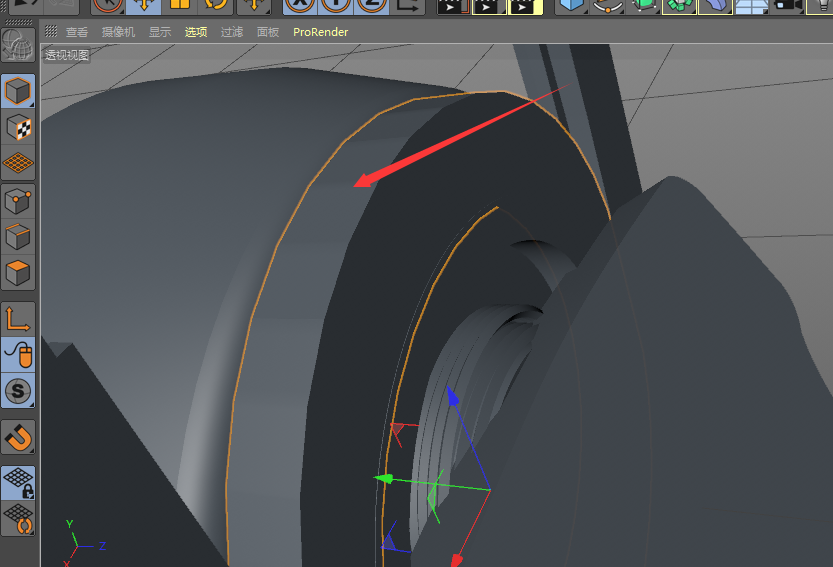This screenshot has width=833, height=567.
Task: Click the green cloner array icon
Action: [679, 5]
